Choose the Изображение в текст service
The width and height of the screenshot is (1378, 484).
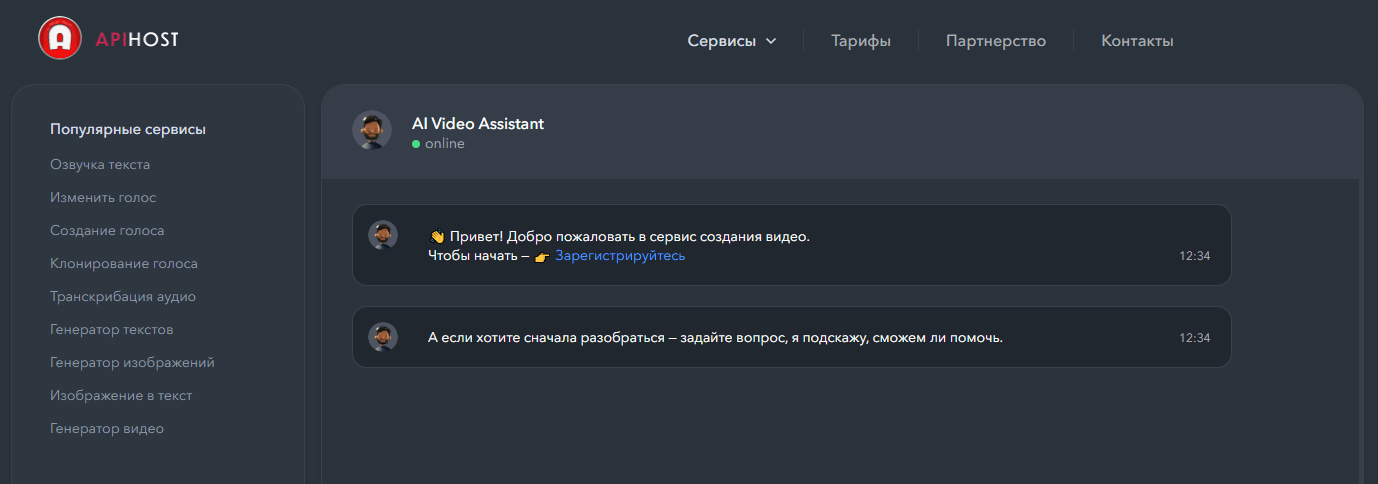[x=121, y=396]
